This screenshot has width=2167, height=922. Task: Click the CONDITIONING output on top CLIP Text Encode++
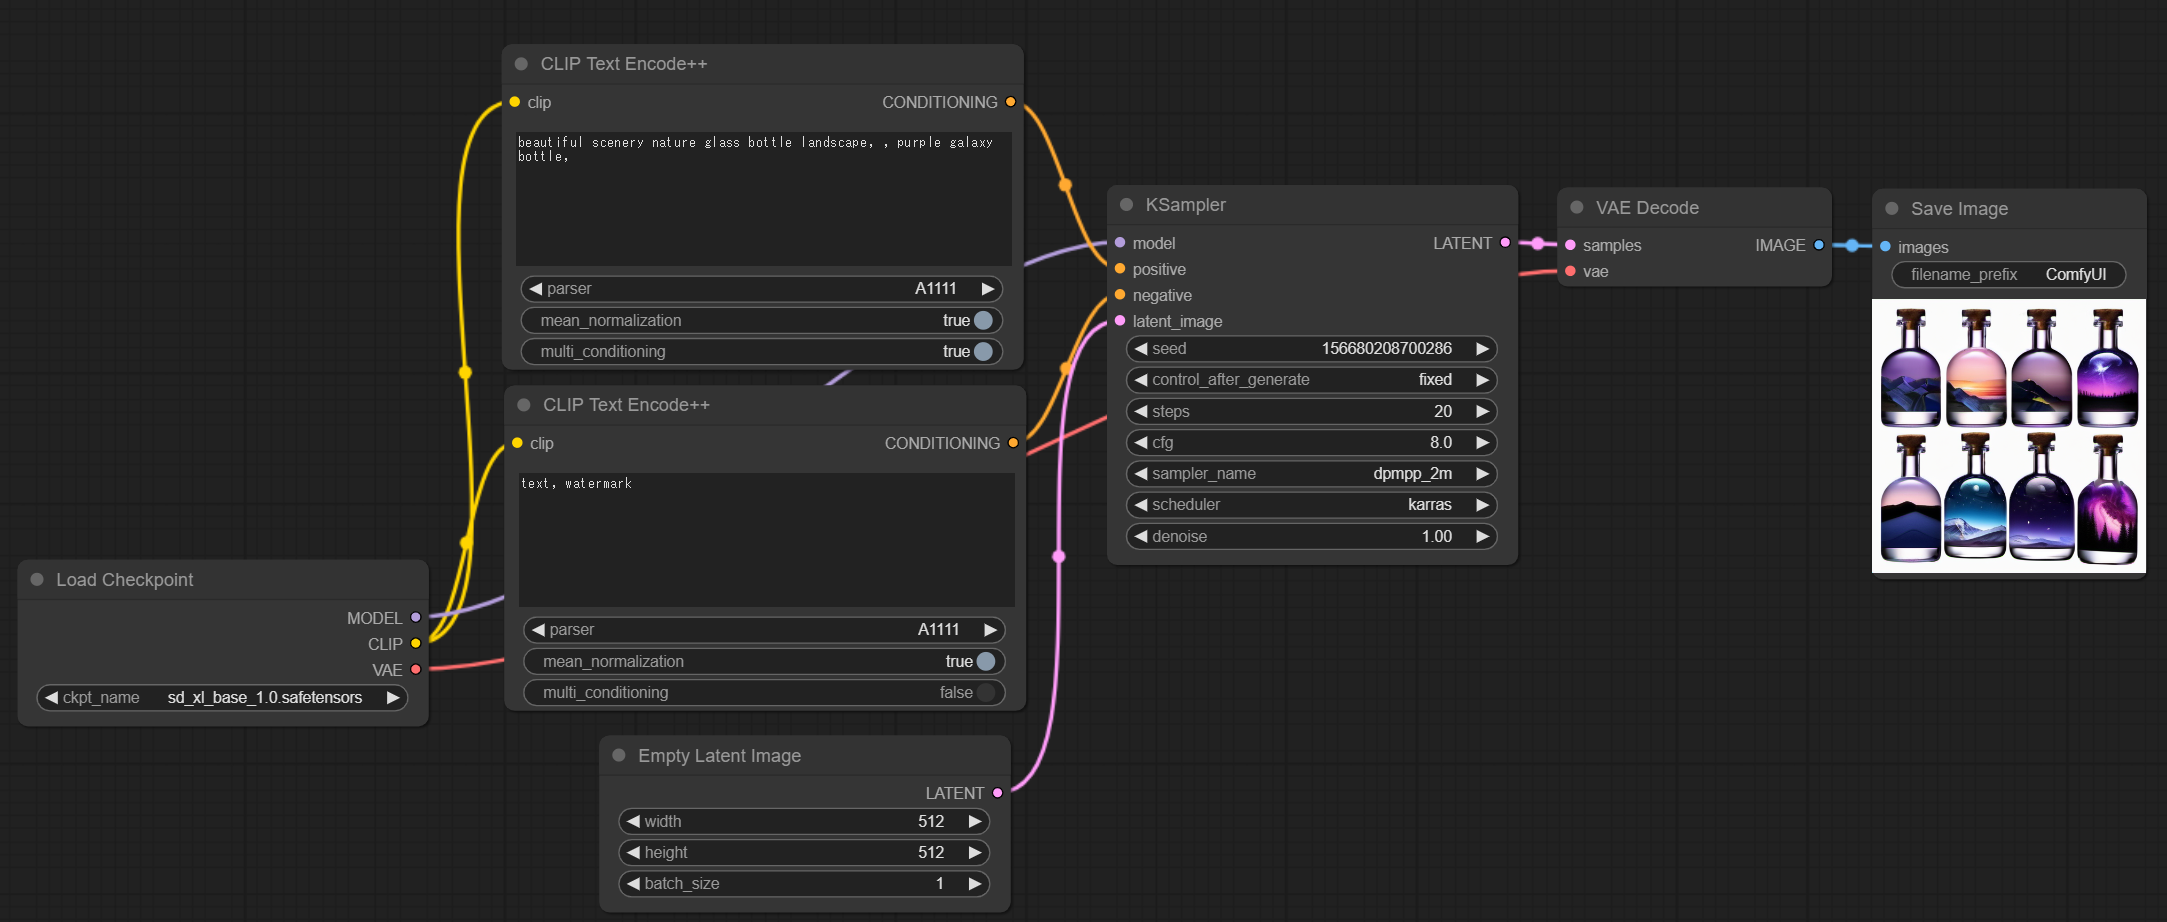[1010, 102]
